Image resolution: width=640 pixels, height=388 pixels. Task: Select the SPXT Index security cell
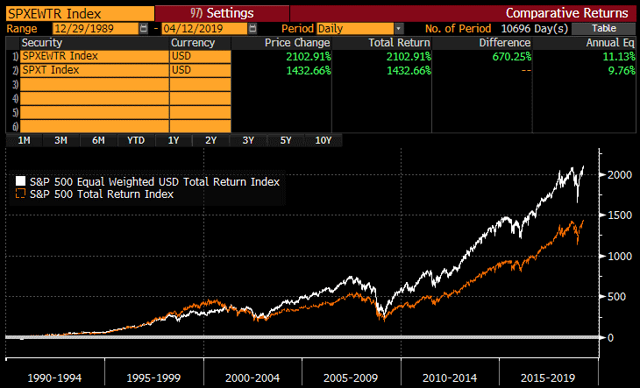[94, 70]
